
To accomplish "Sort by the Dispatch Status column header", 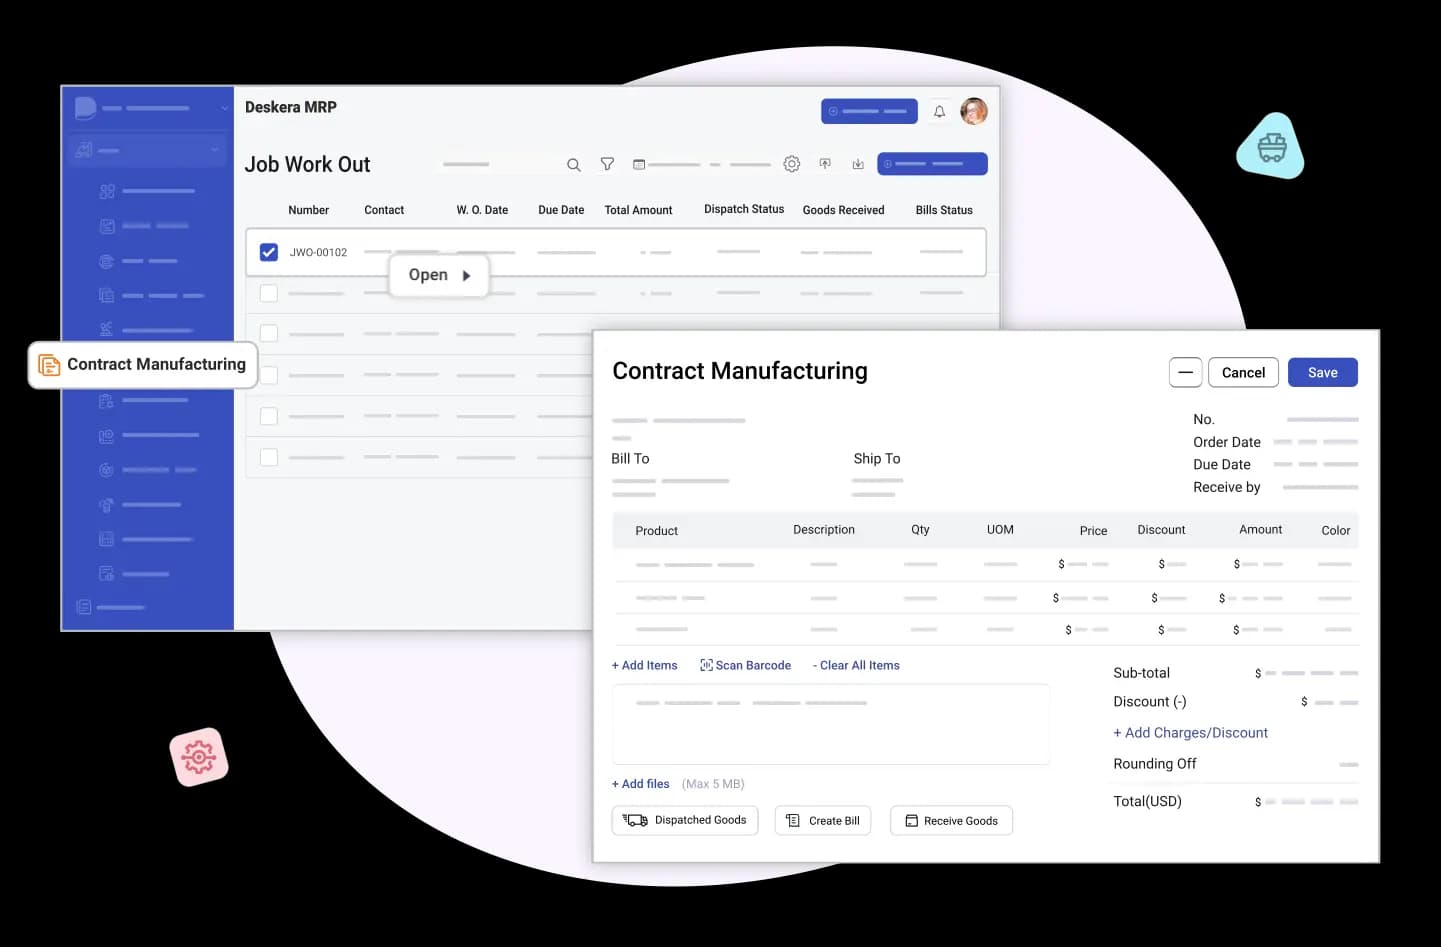I will click(x=743, y=210).
